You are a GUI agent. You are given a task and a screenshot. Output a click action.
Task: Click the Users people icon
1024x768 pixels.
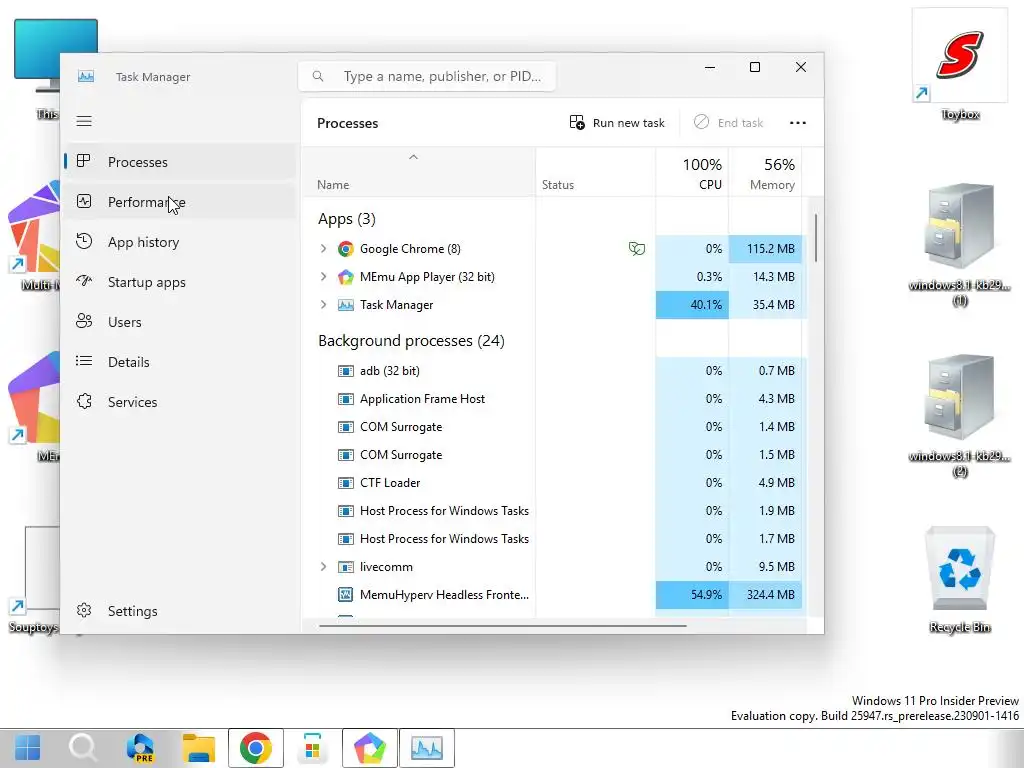[84, 321]
